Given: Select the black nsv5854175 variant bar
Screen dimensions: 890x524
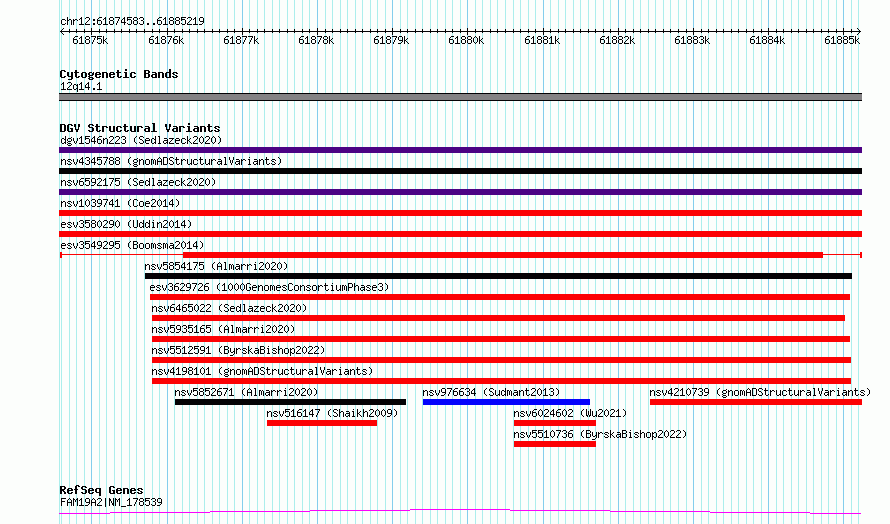Looking at the screenshot, I should tap(498, 276).
